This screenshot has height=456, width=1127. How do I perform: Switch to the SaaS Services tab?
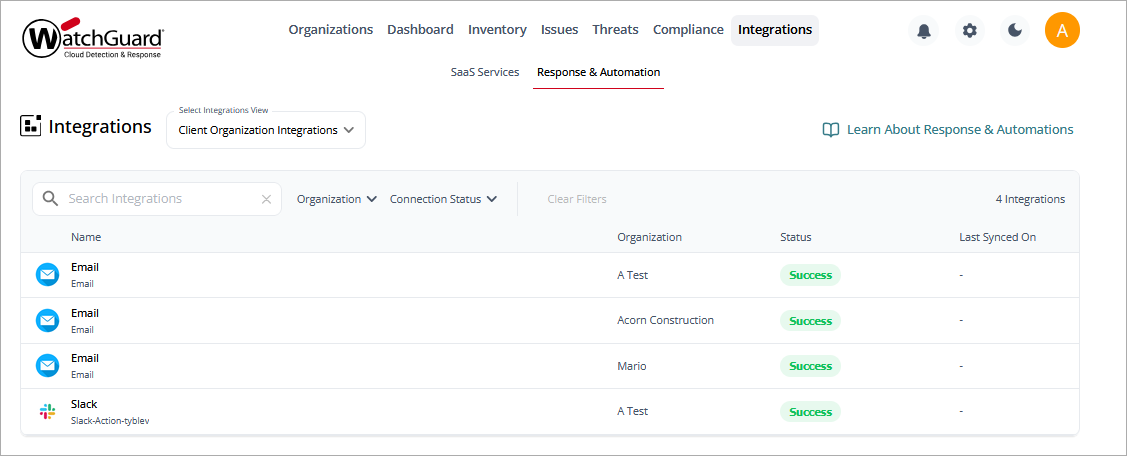click(485, 72)
